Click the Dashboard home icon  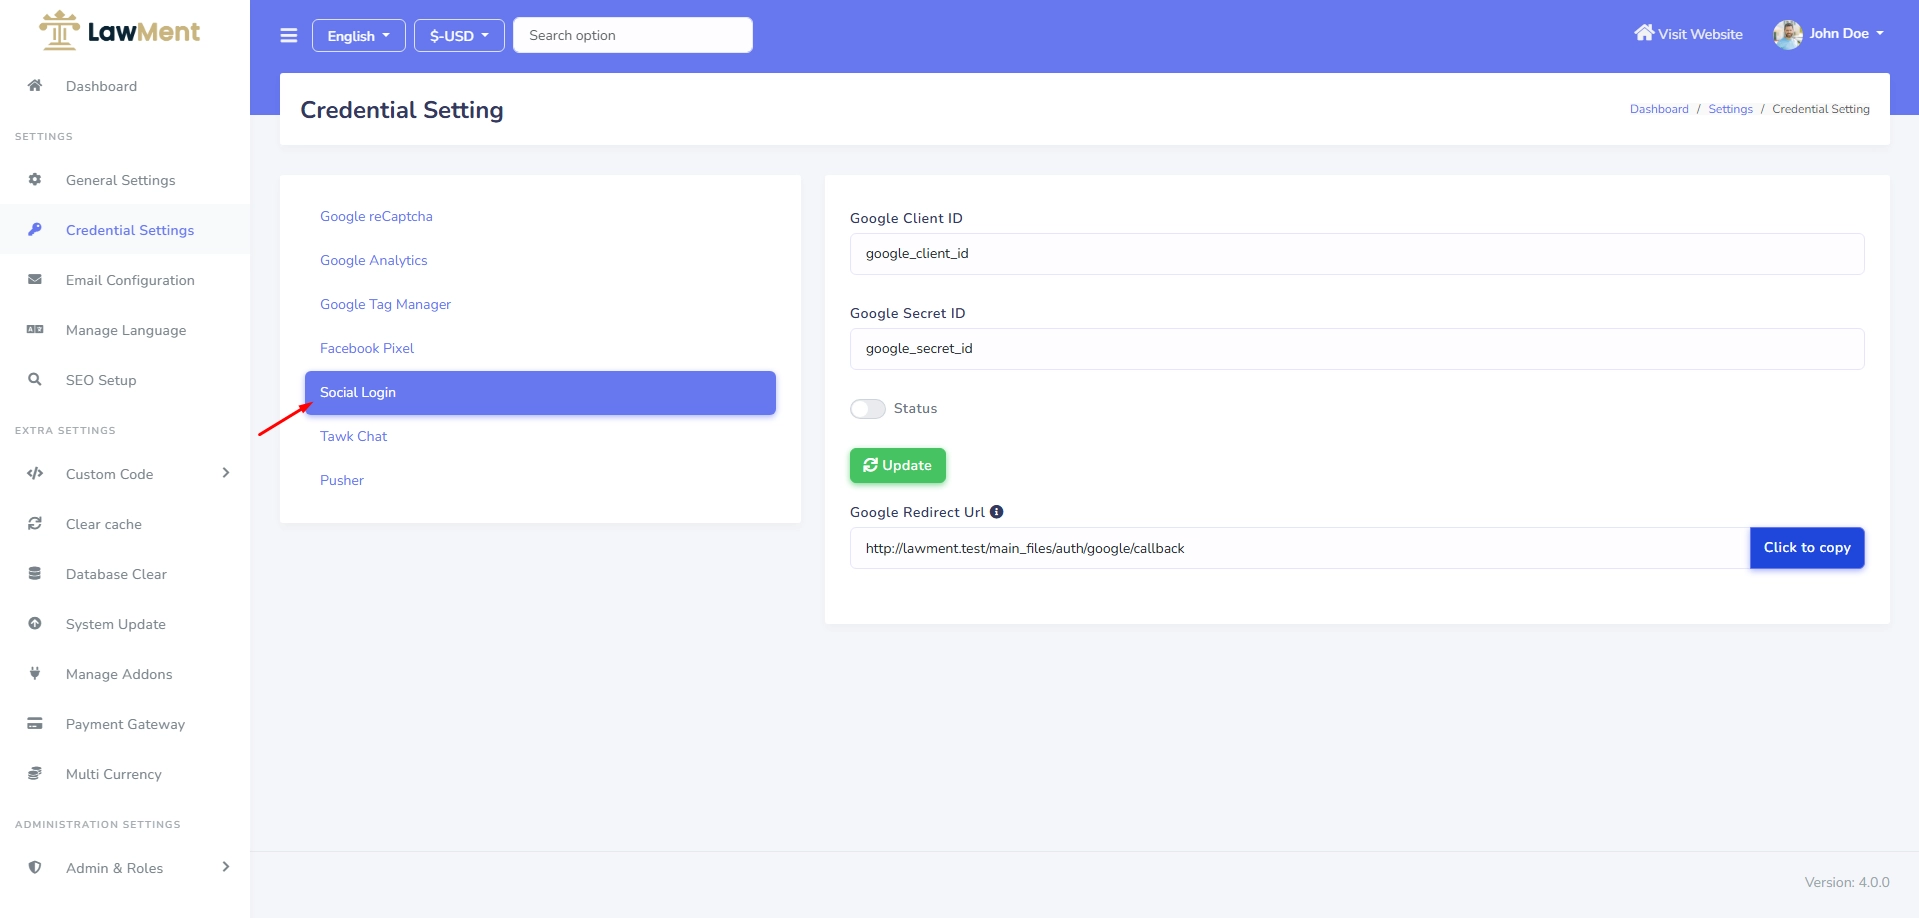[x=35, y=85]
